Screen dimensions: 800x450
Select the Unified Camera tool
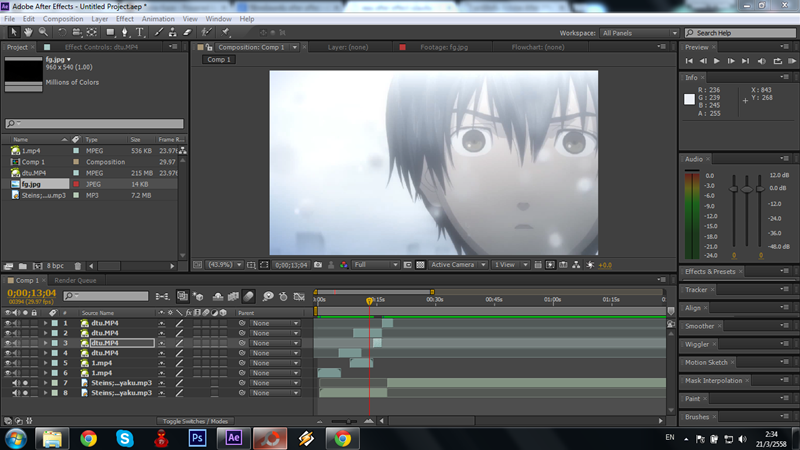pos(77,32)
